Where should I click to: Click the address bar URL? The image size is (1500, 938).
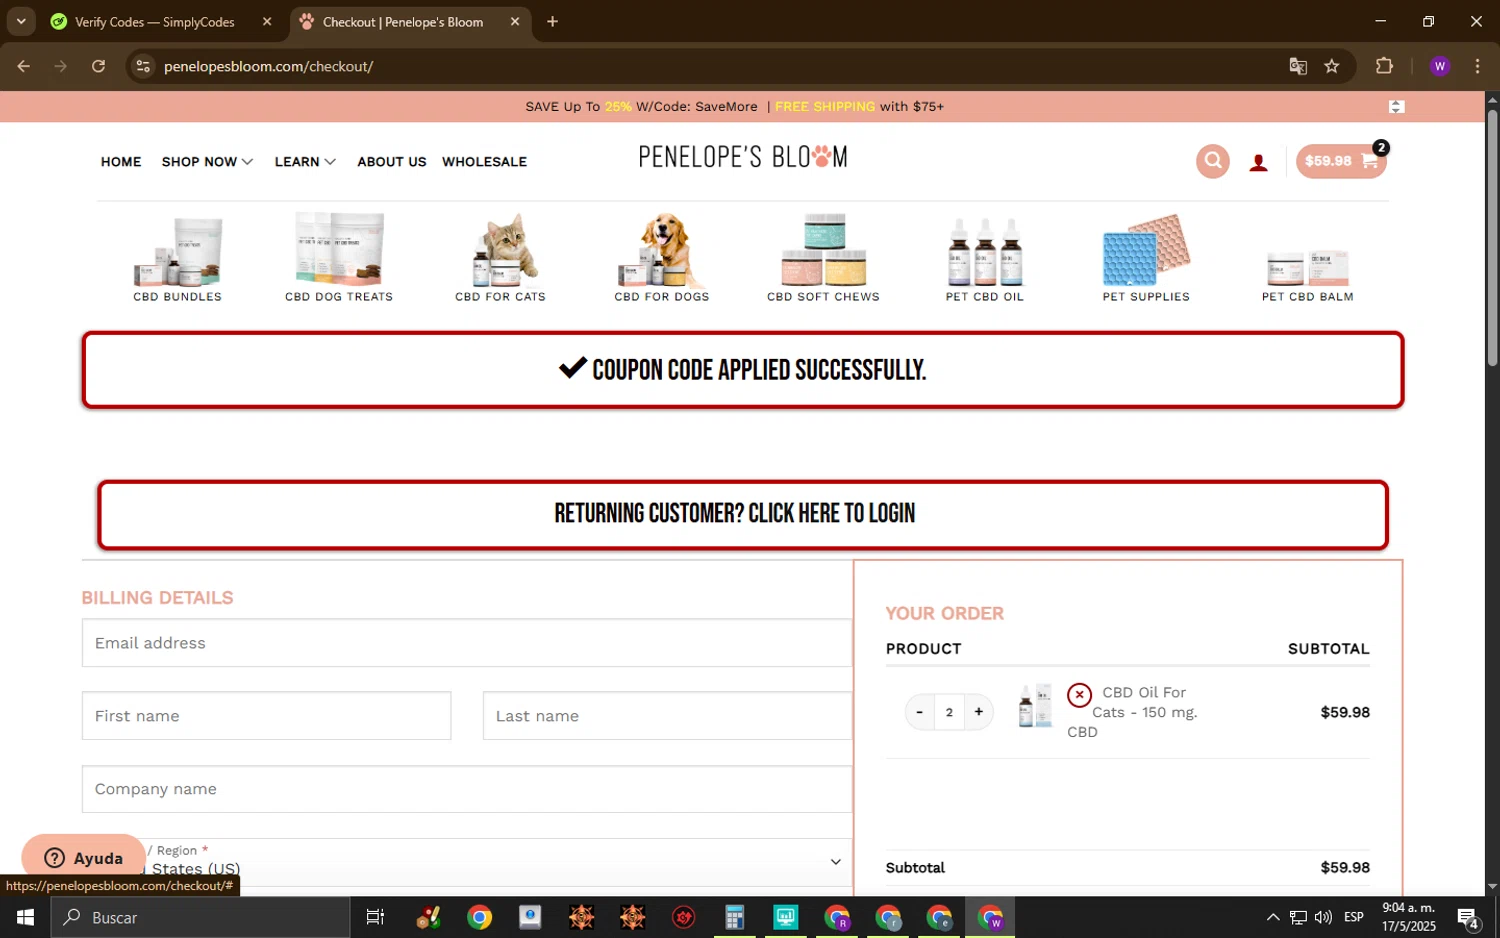pyautogui.click(x=269, y=66)
